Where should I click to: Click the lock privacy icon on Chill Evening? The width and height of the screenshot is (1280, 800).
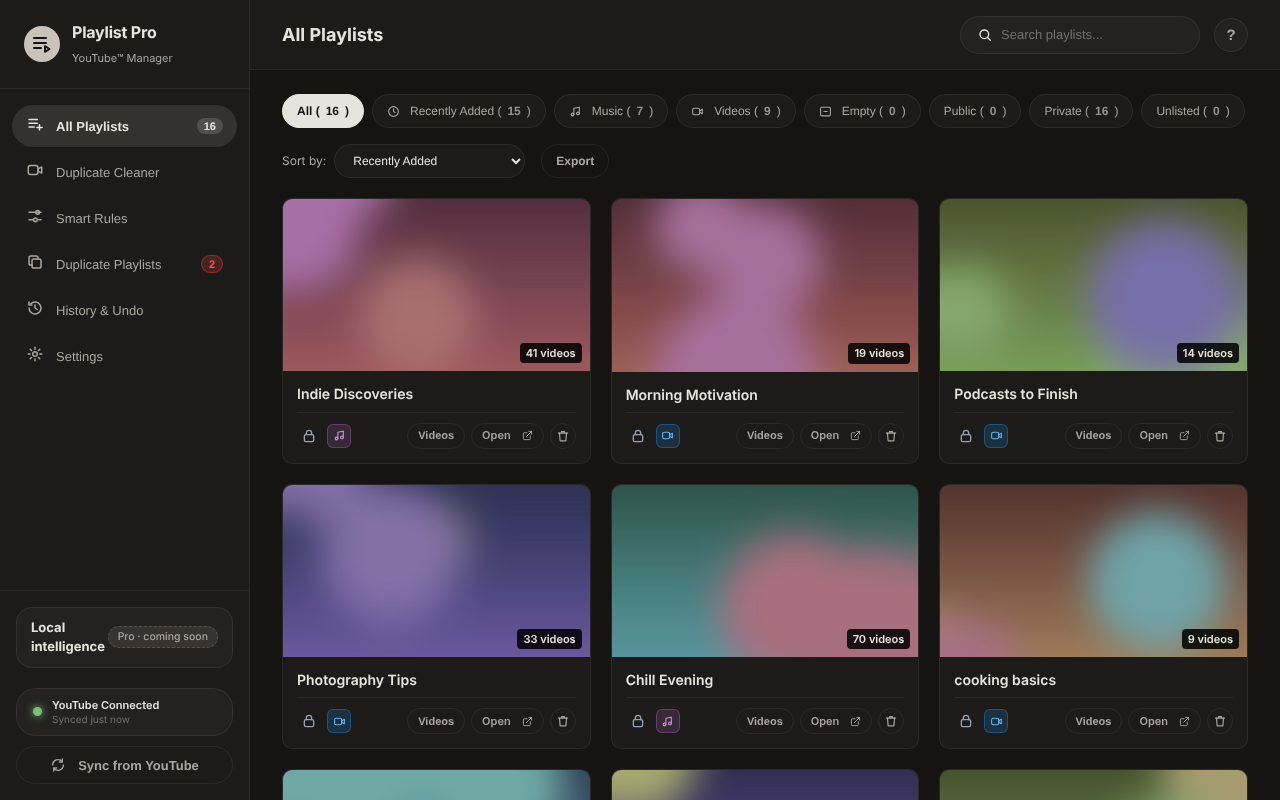point(638,721)
